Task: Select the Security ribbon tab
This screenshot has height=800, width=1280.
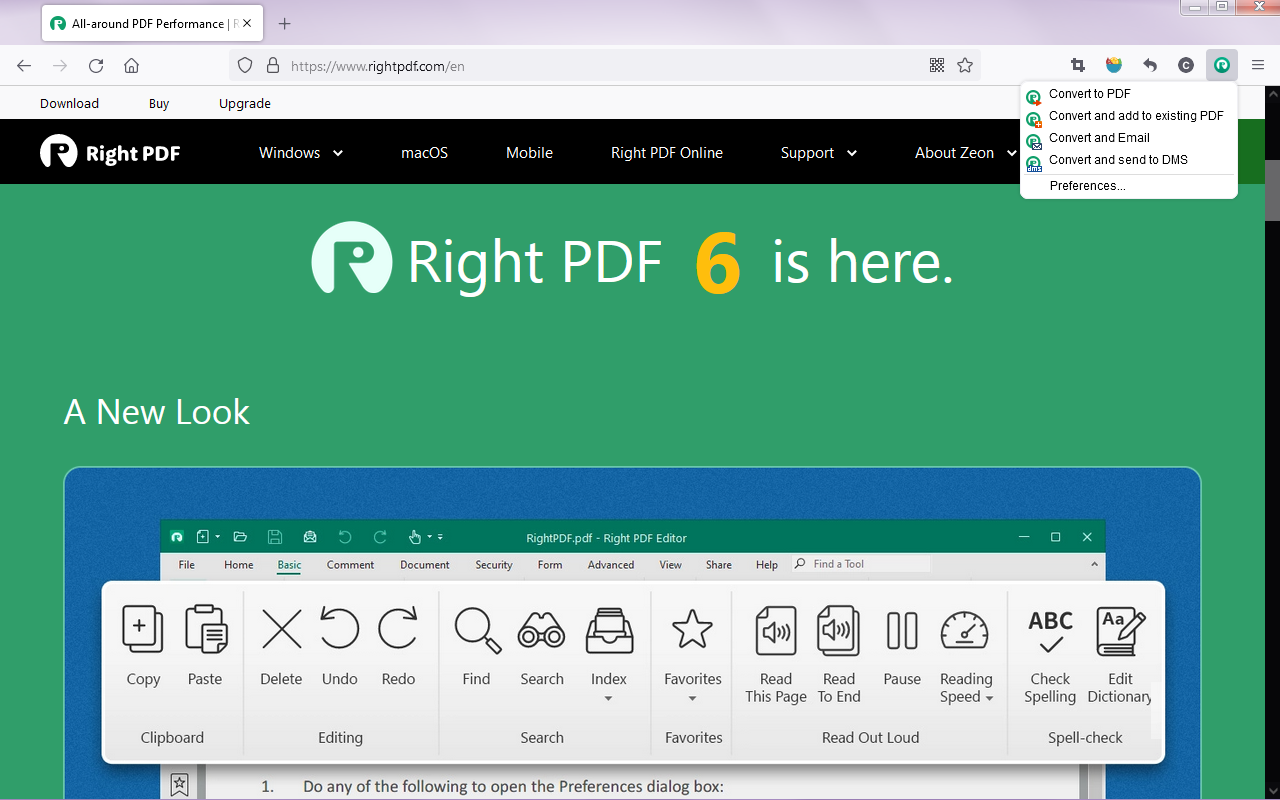Action: (x=494, y=565)
